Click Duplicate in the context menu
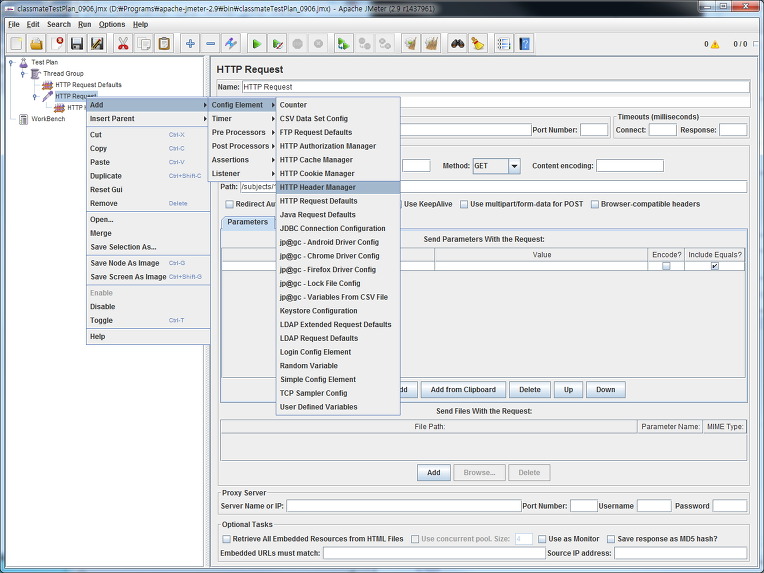Viewport: 764px width, 573px height. pos(148,176)
